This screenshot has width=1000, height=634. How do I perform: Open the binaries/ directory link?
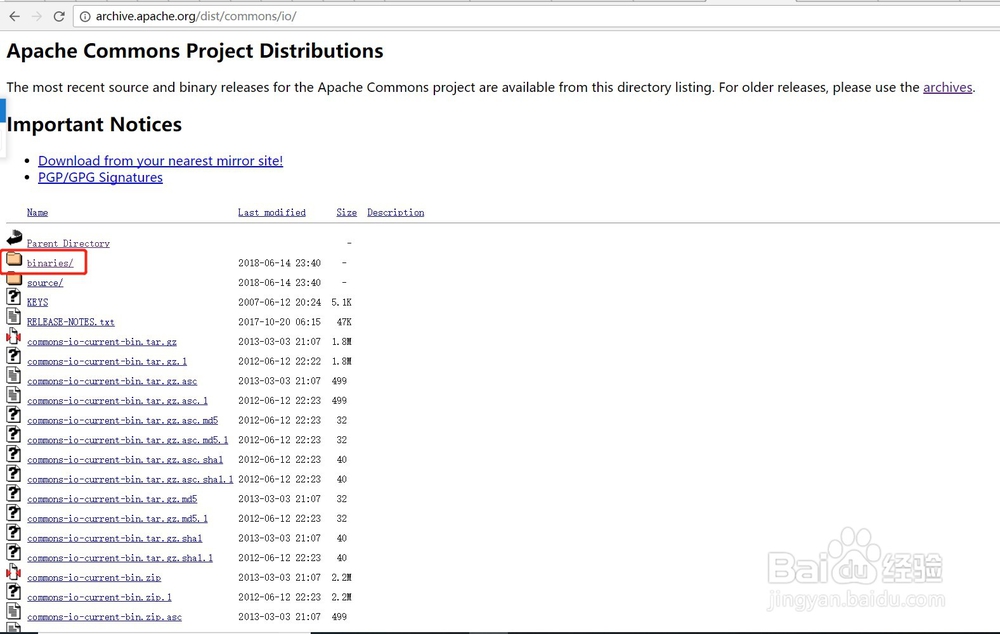(x=50, y=263)
